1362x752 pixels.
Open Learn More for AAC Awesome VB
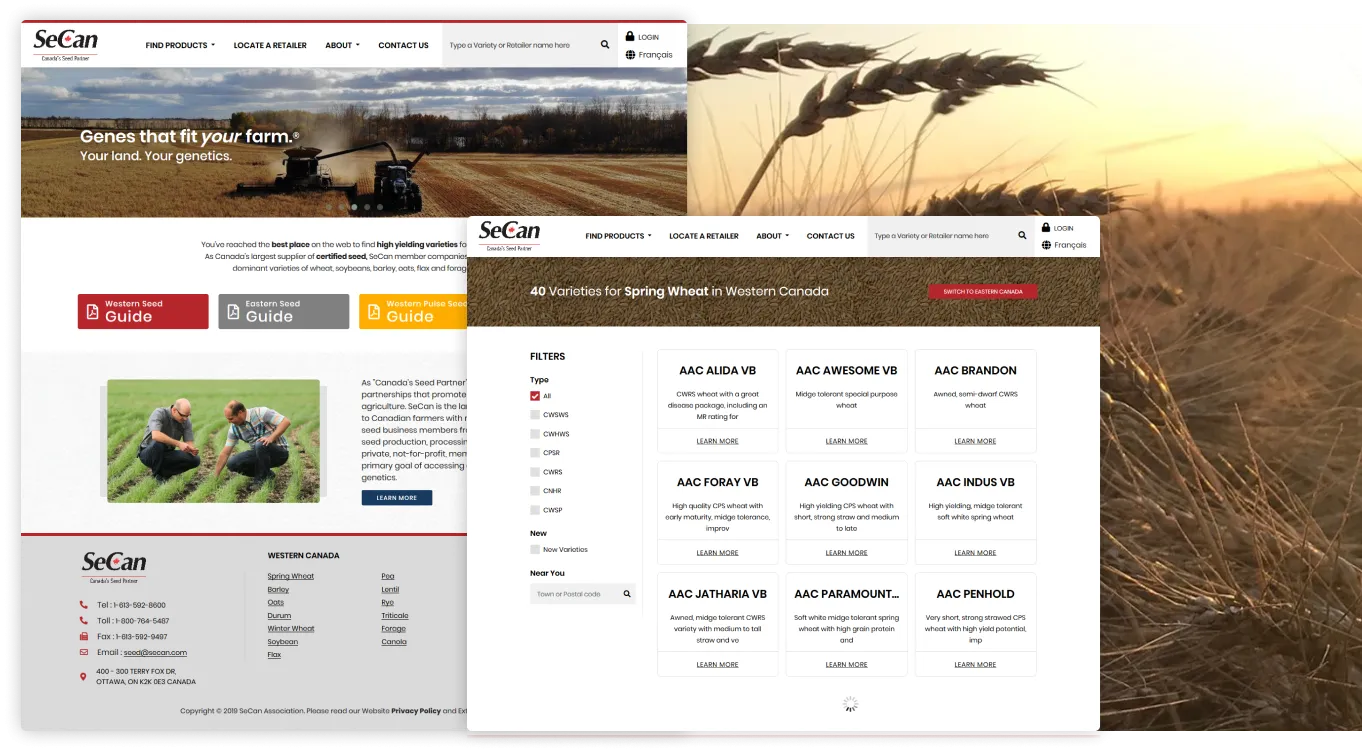point(846,441)
